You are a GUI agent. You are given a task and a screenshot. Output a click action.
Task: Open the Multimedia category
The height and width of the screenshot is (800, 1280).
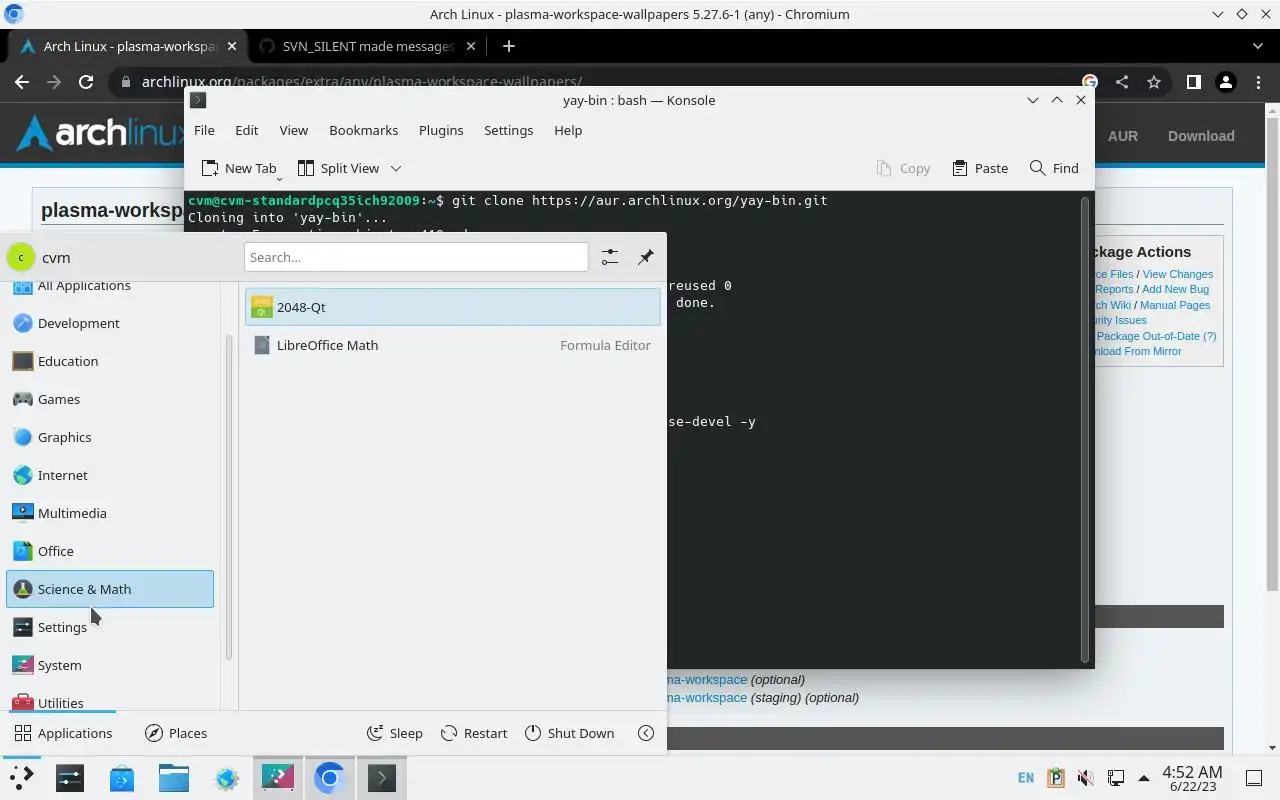[x=110, y=513]
